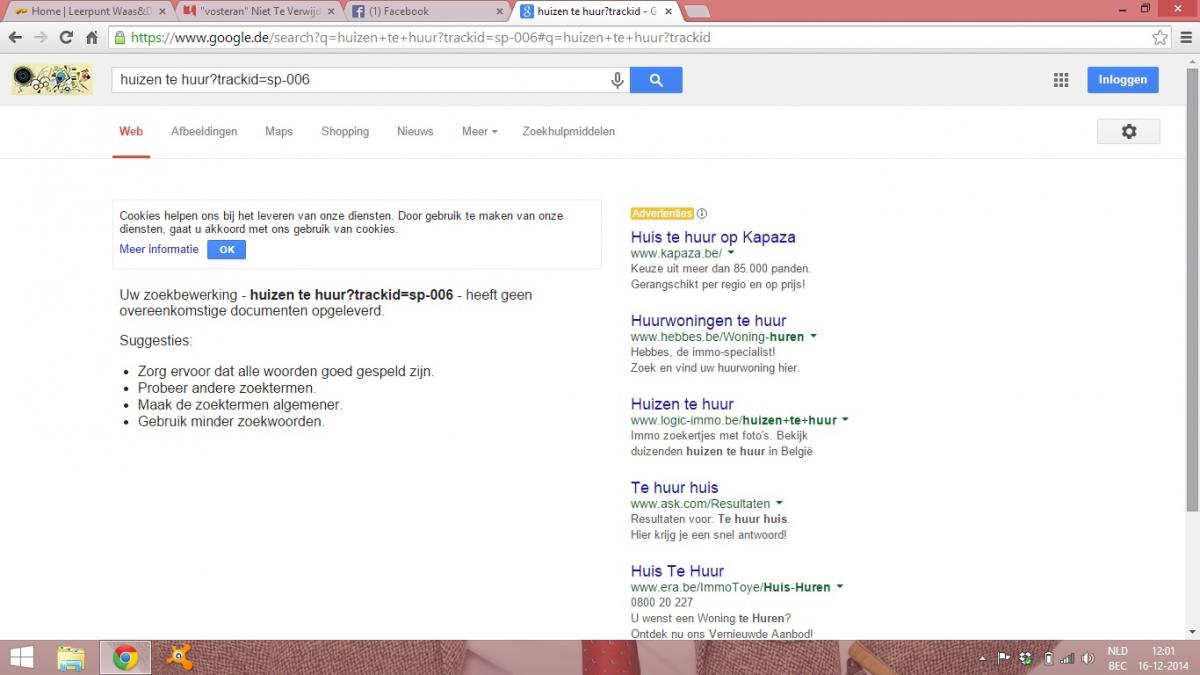Open the Huis te huur op Kapaza ad
This screenshot has height=675, width=1200.
(713, 237)
